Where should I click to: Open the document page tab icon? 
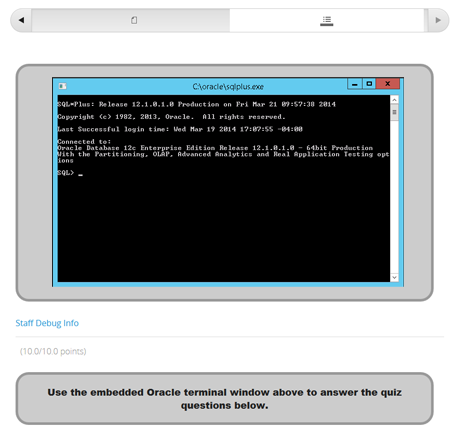(x=134, y=20)
